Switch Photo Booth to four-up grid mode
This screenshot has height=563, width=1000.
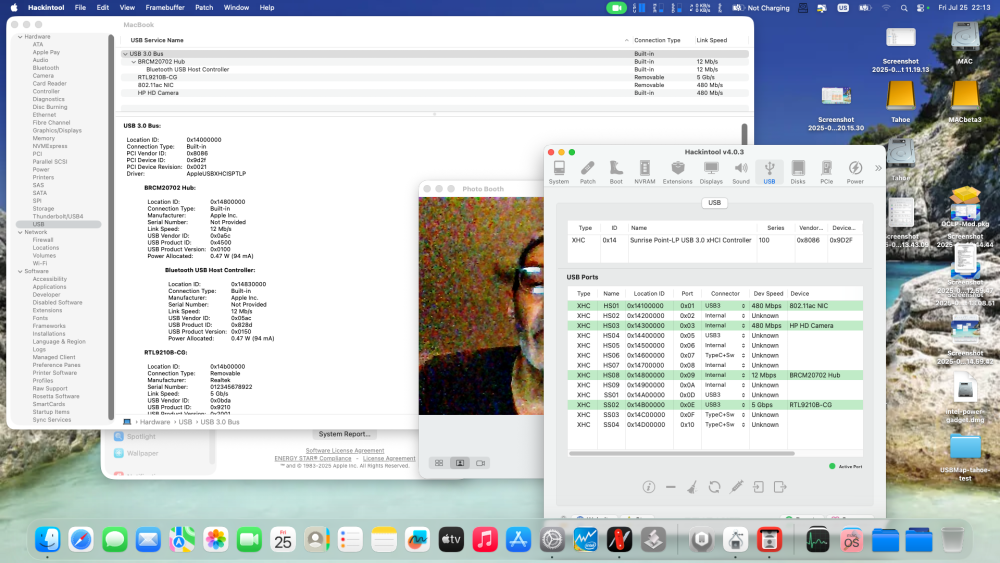click(439, 464)
